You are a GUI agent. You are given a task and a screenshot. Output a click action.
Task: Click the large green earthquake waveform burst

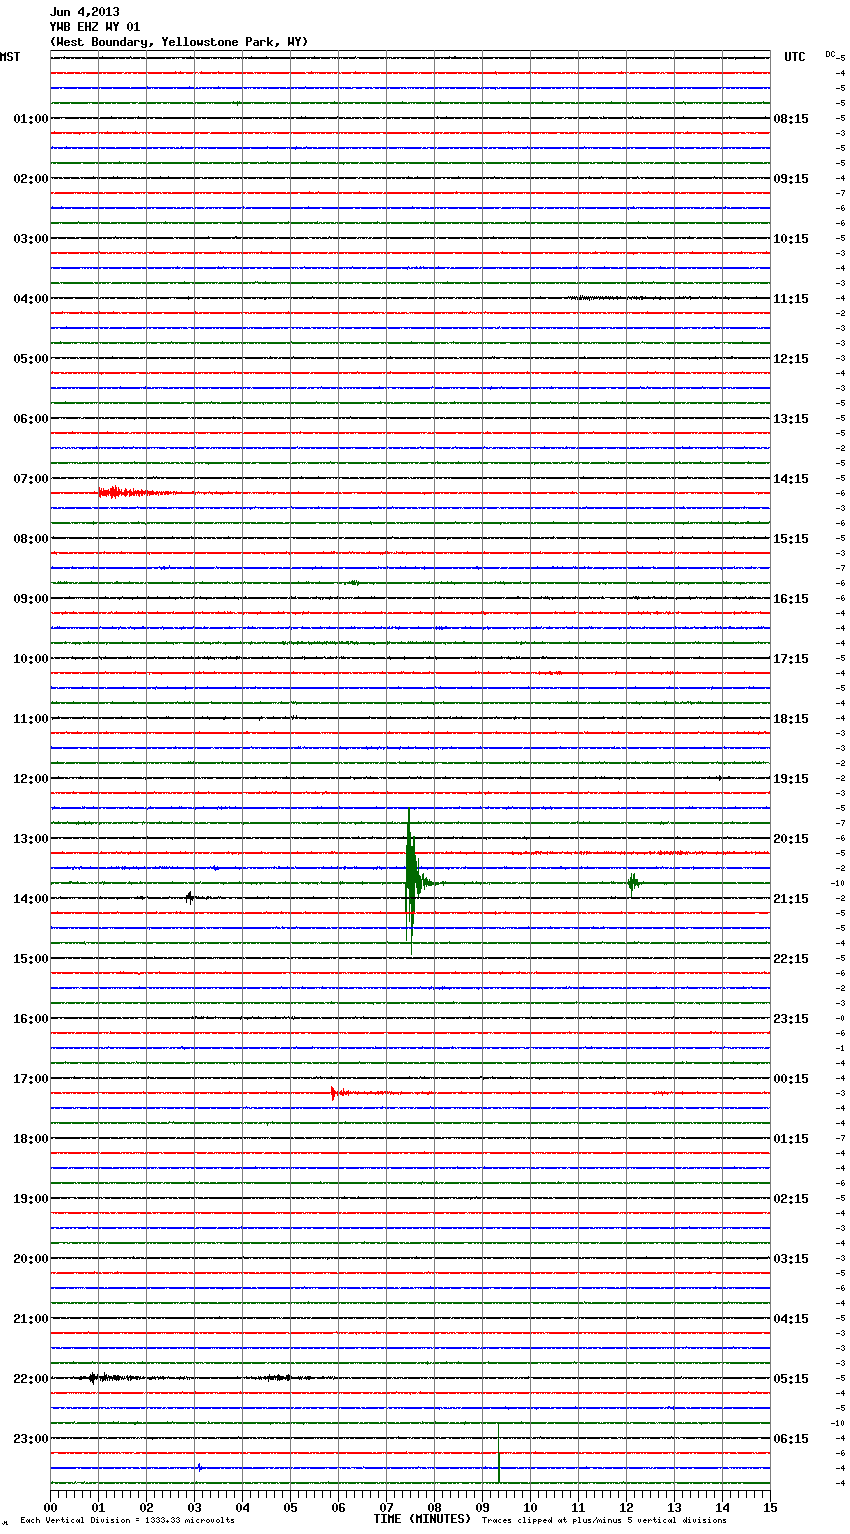[x=410, y=882]
